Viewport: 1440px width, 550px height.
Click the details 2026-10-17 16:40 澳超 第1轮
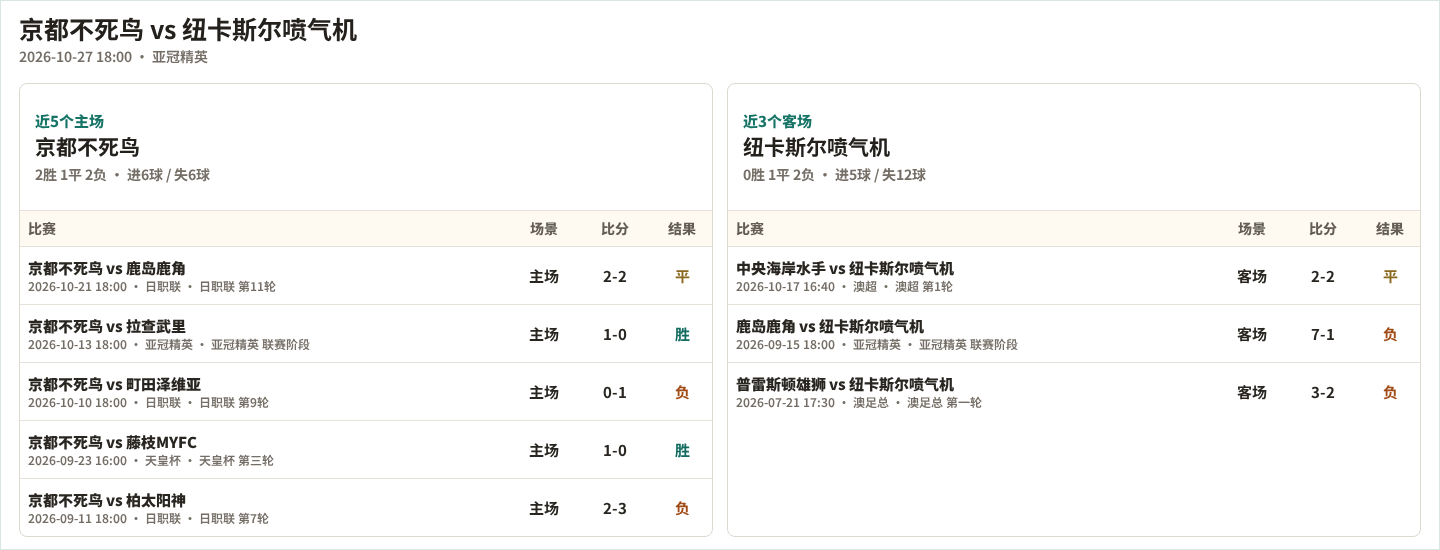pos(844,287)
